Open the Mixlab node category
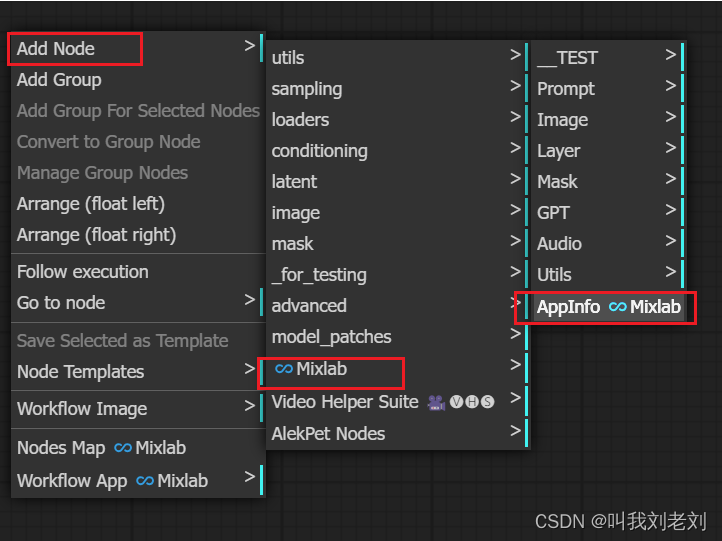722x541 pixels. coord(397,369)
